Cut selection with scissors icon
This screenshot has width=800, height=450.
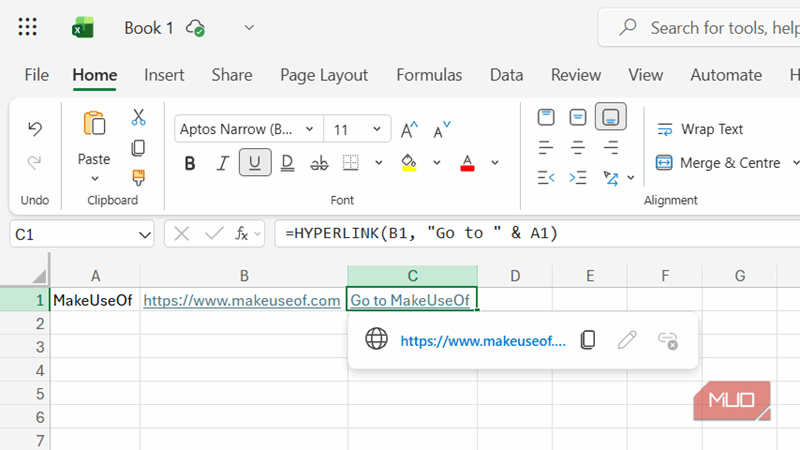pos(138,117)
